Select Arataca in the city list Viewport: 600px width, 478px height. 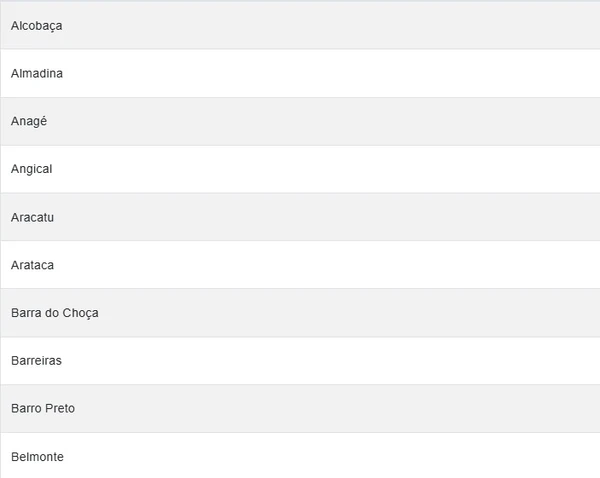click(32, 265)
